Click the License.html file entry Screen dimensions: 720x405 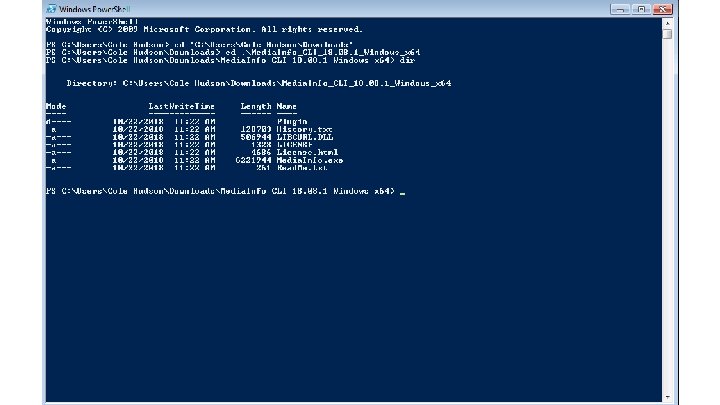pos(307,152)
